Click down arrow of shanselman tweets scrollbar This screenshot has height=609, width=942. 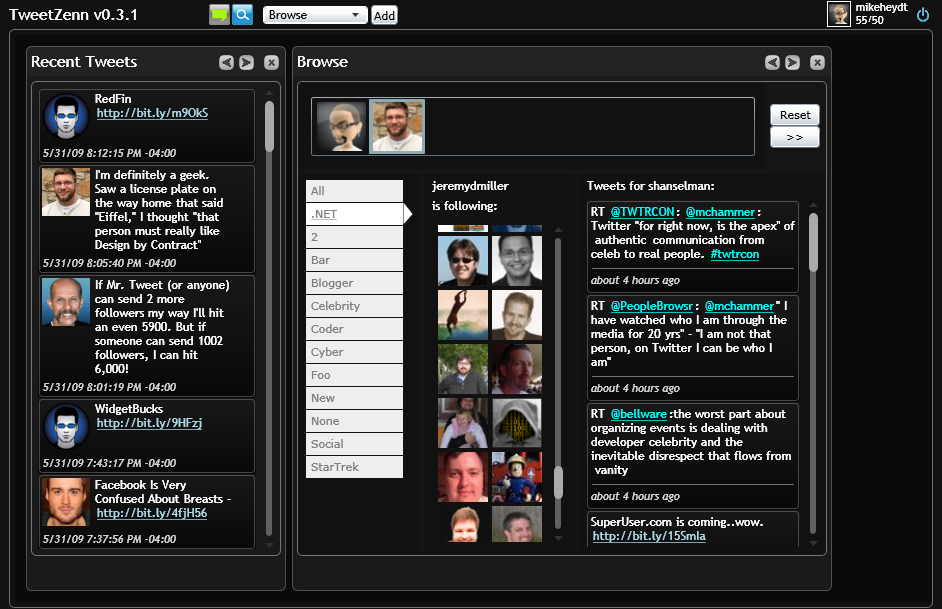point(813,543)
